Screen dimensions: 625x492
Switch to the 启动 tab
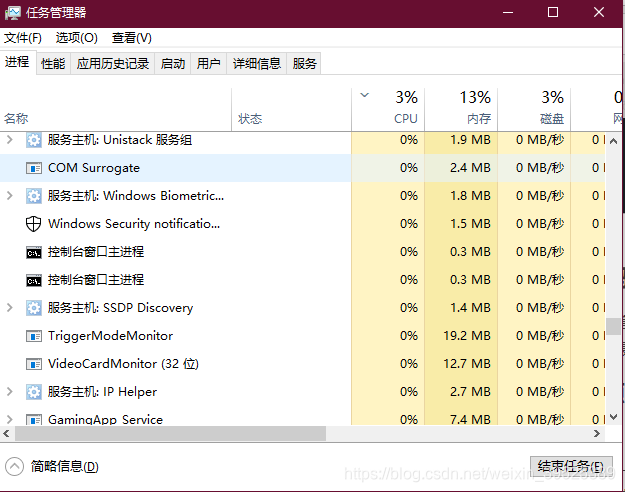tap(173, 63)
